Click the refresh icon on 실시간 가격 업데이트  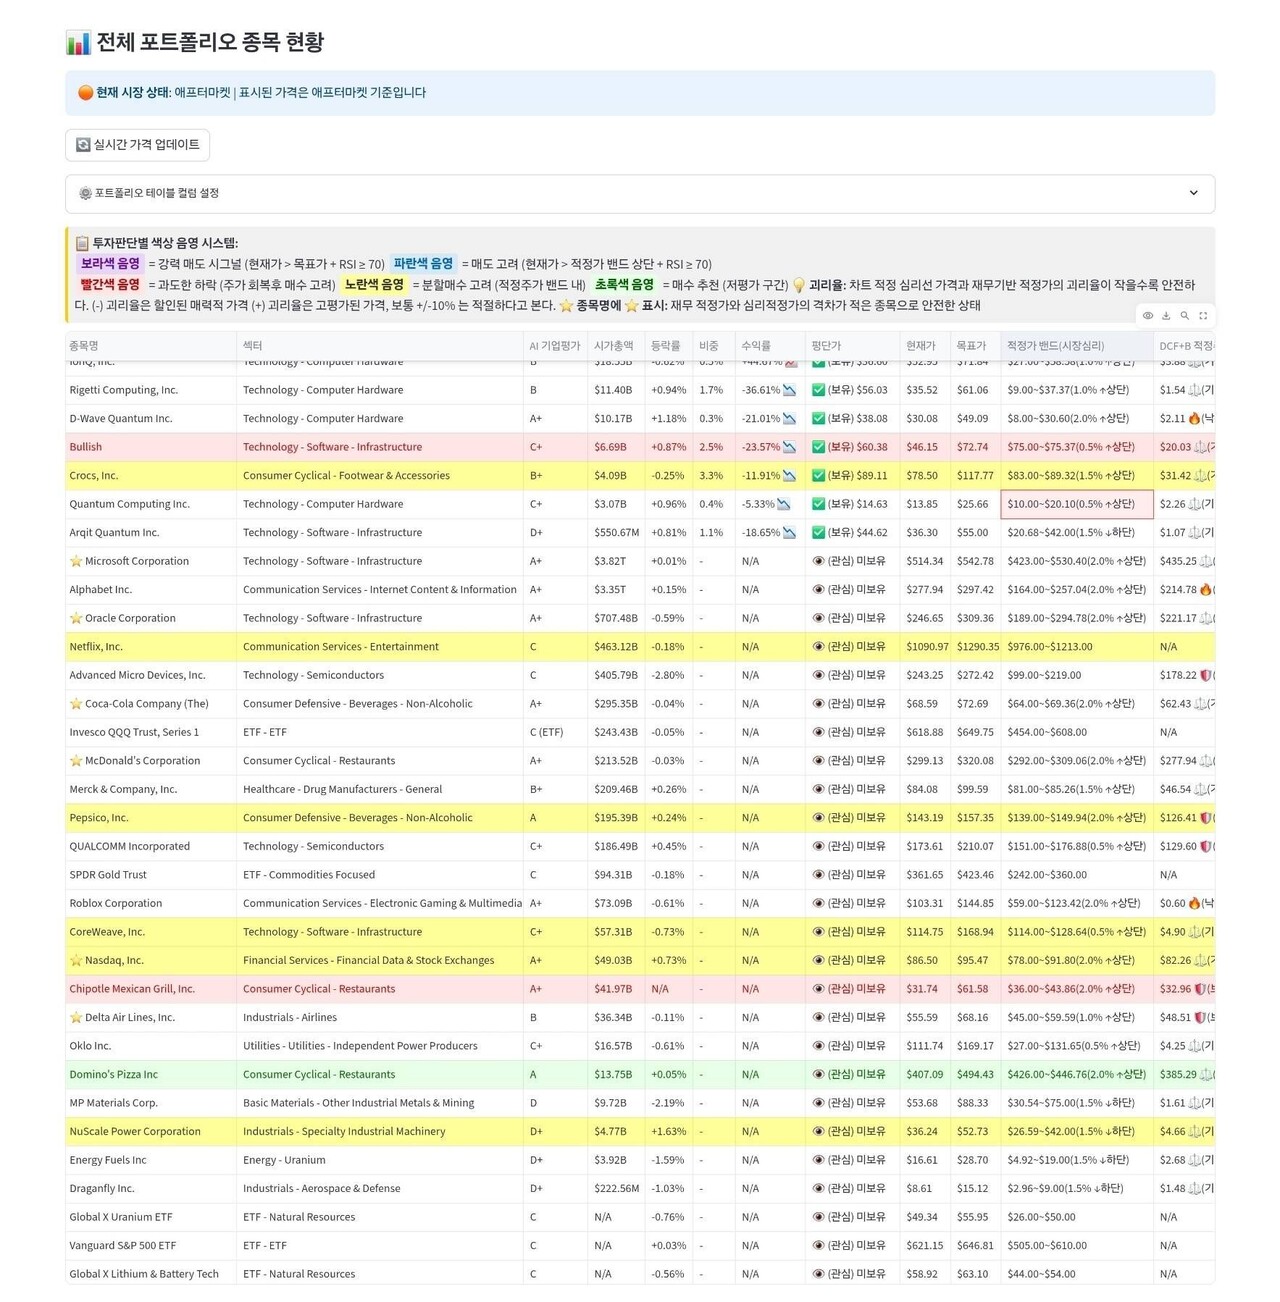81,145
